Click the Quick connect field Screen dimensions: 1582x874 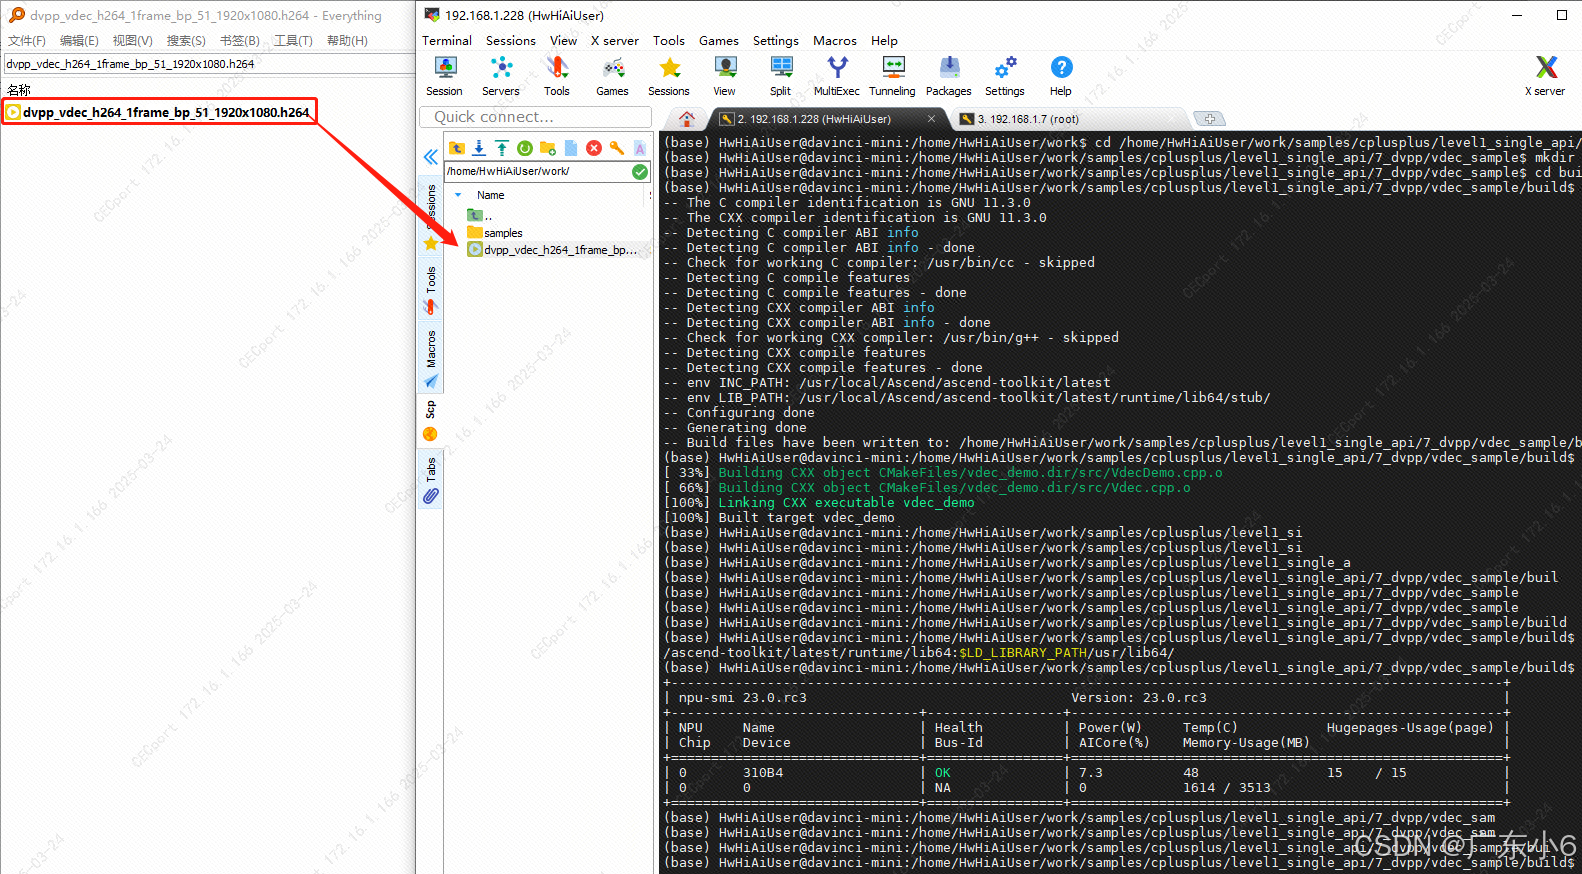point(536,117)
